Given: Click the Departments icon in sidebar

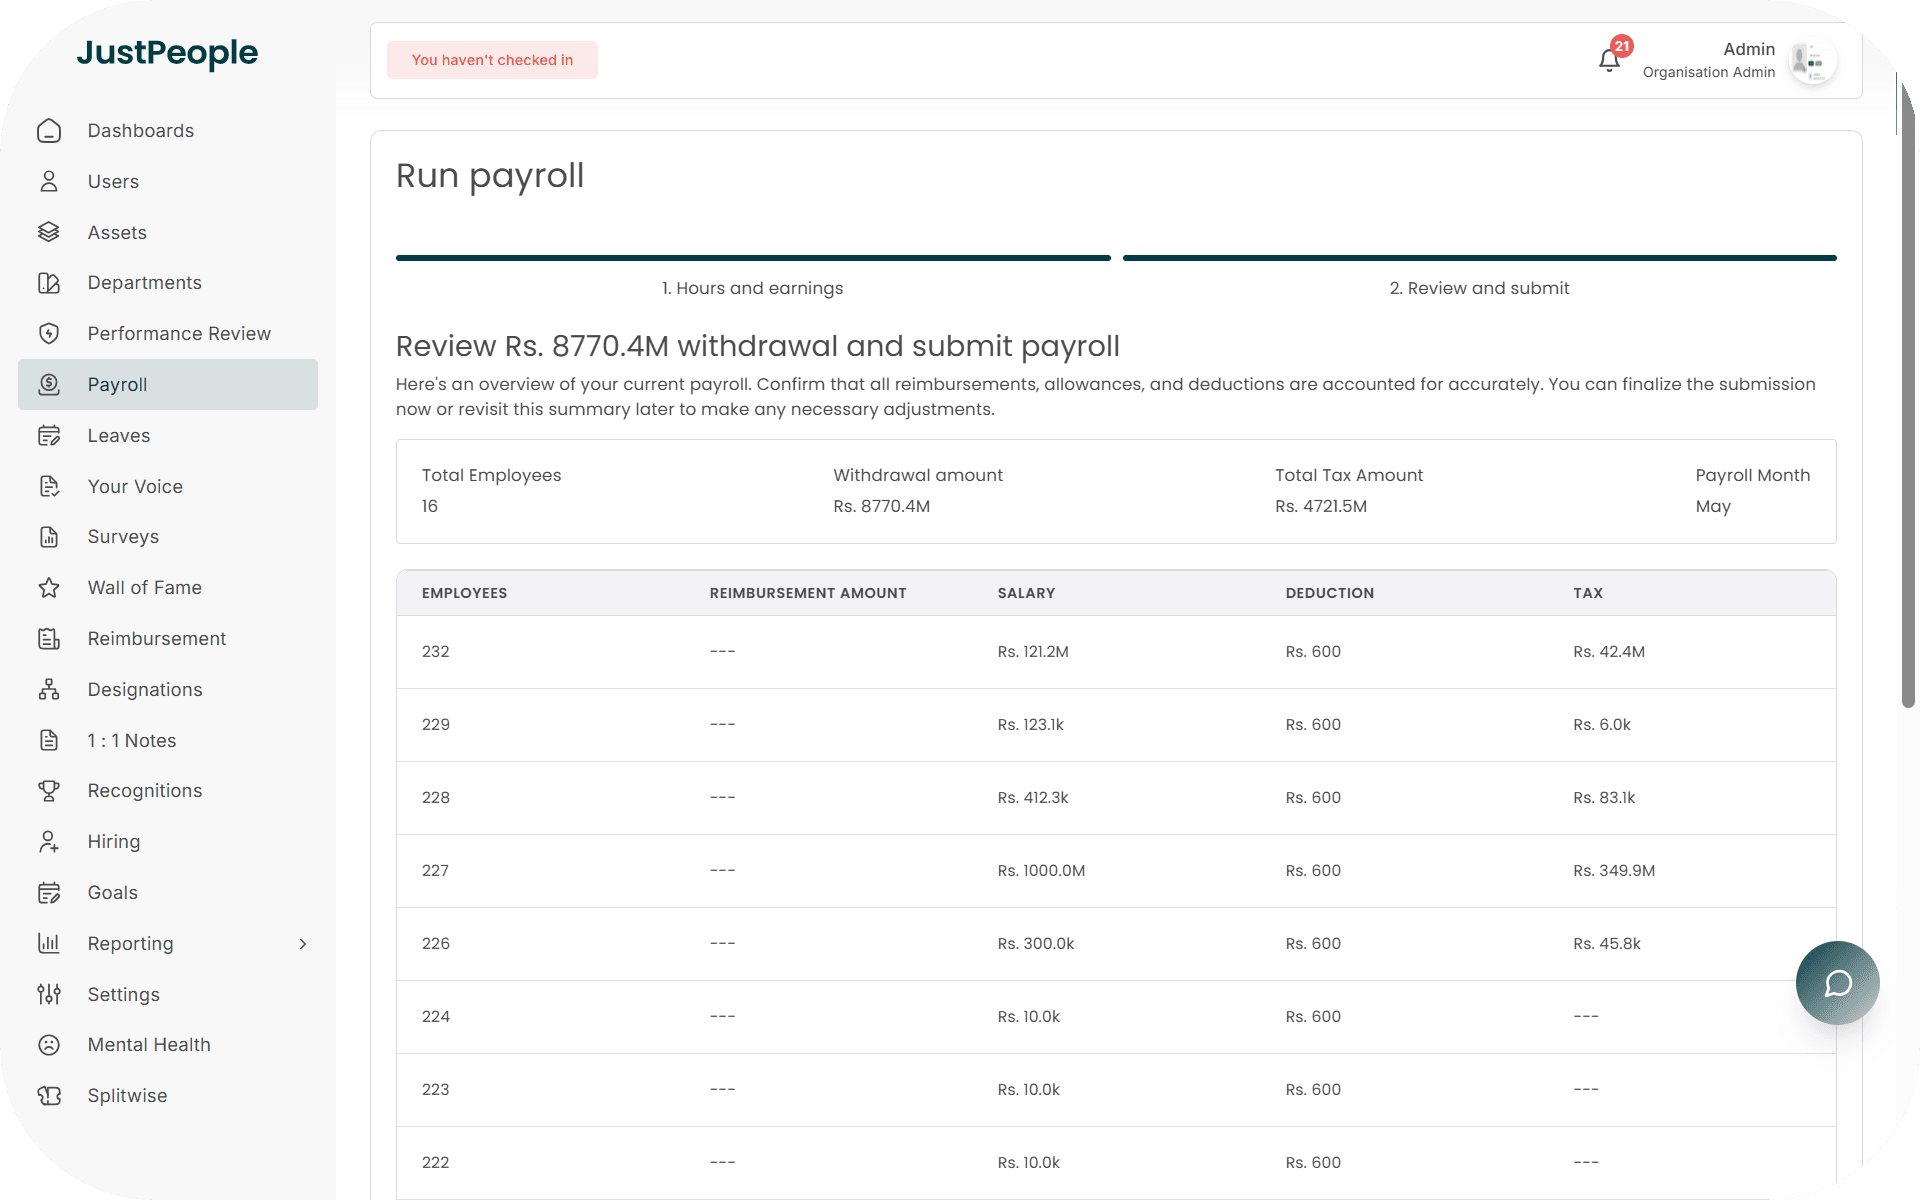Looking at the screenshot, I should (49, 283).
